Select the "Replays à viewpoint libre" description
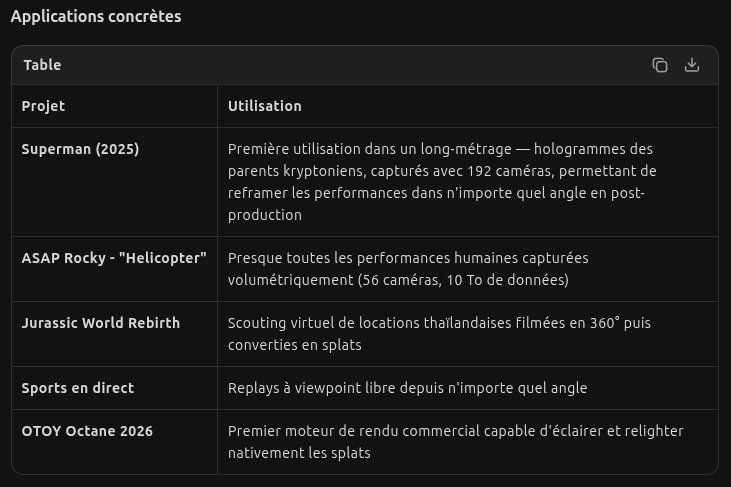 (310, 388)
